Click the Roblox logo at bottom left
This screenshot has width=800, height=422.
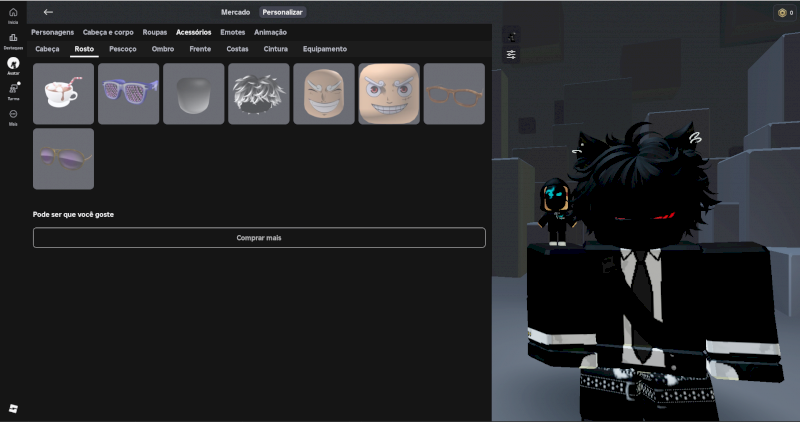(13, 408)
